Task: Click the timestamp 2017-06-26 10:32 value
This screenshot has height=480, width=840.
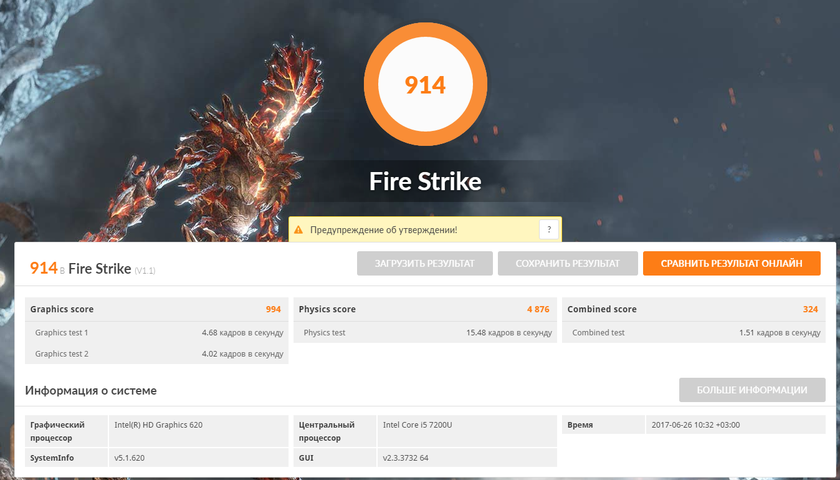Action: click(x=694, y=425)
